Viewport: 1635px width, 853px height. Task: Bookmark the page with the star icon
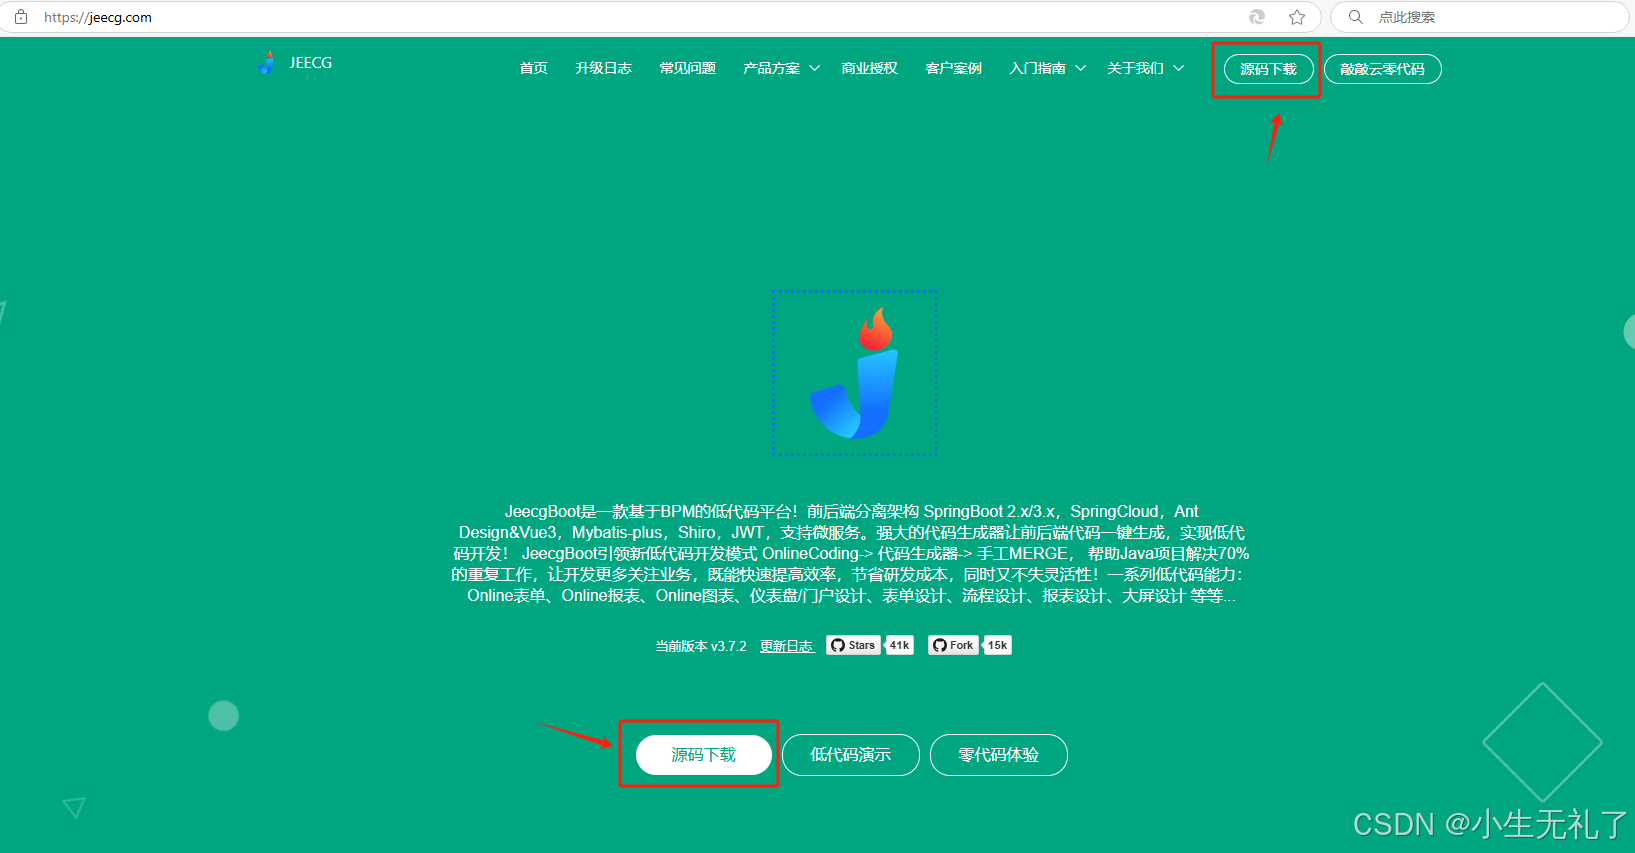tap(1297, 17)
